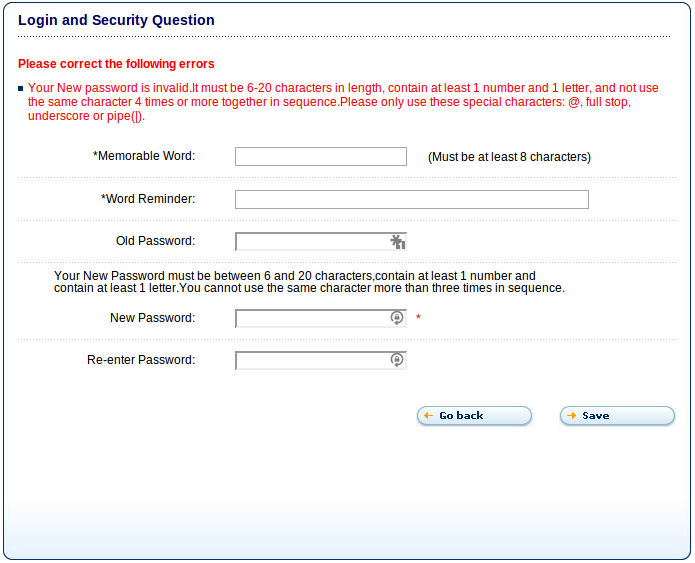
Task: Click the "Login and Security Question" heading
Action: 116,20
